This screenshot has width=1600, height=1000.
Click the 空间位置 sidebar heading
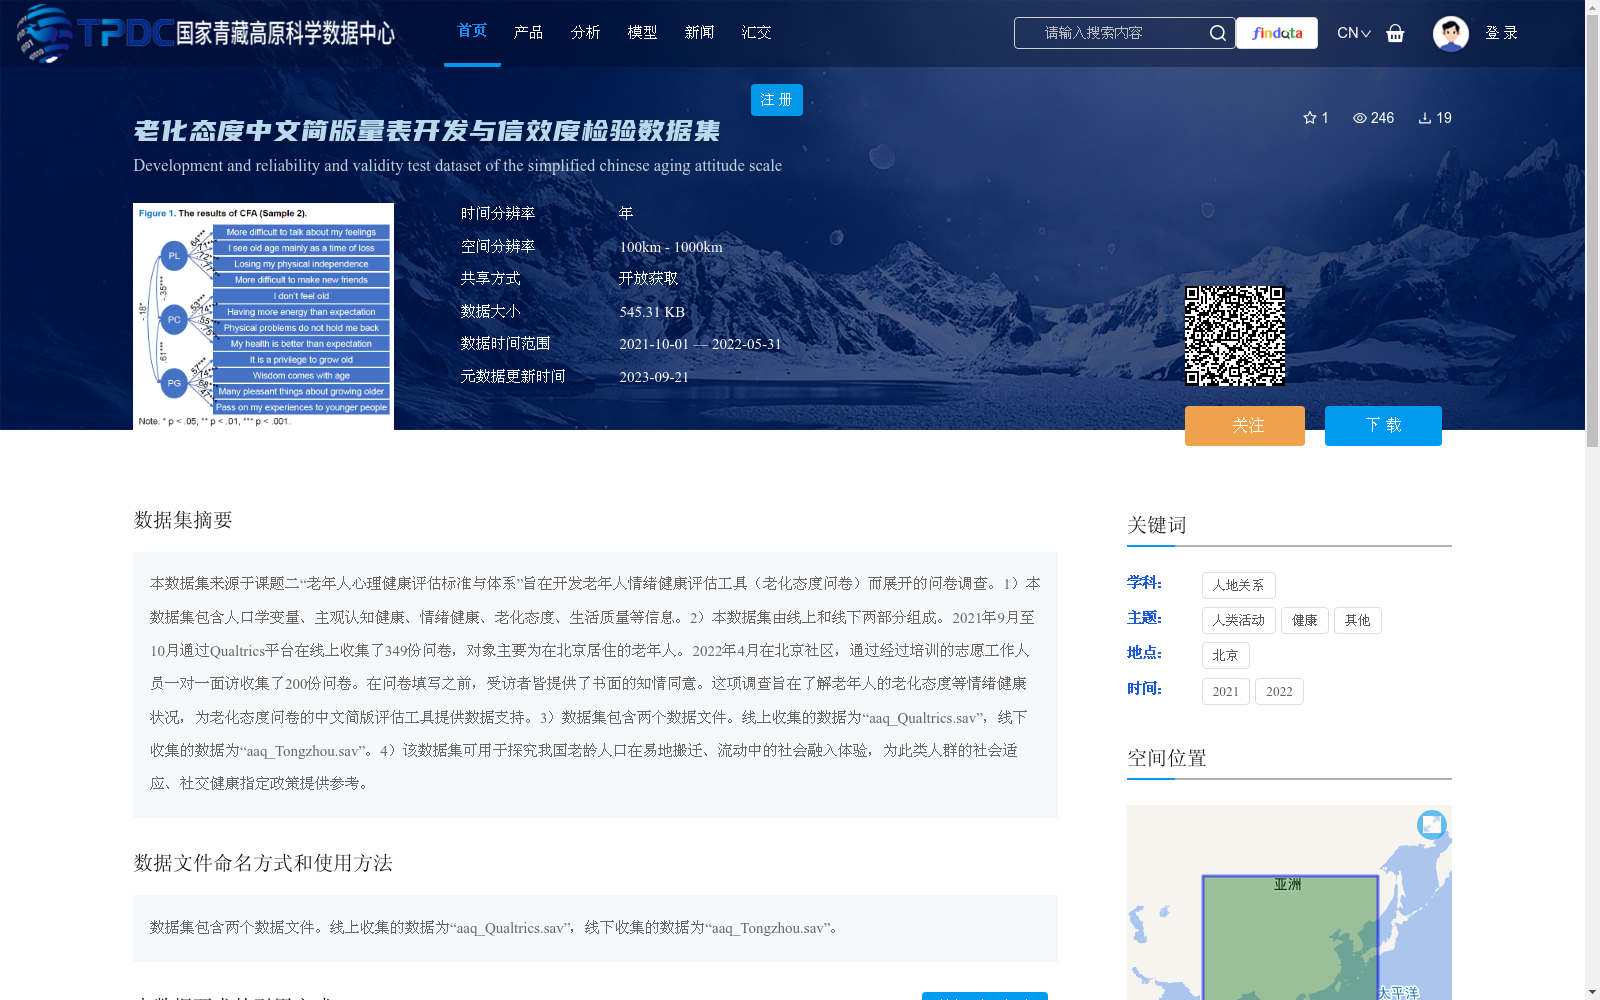click(1167, 758)
